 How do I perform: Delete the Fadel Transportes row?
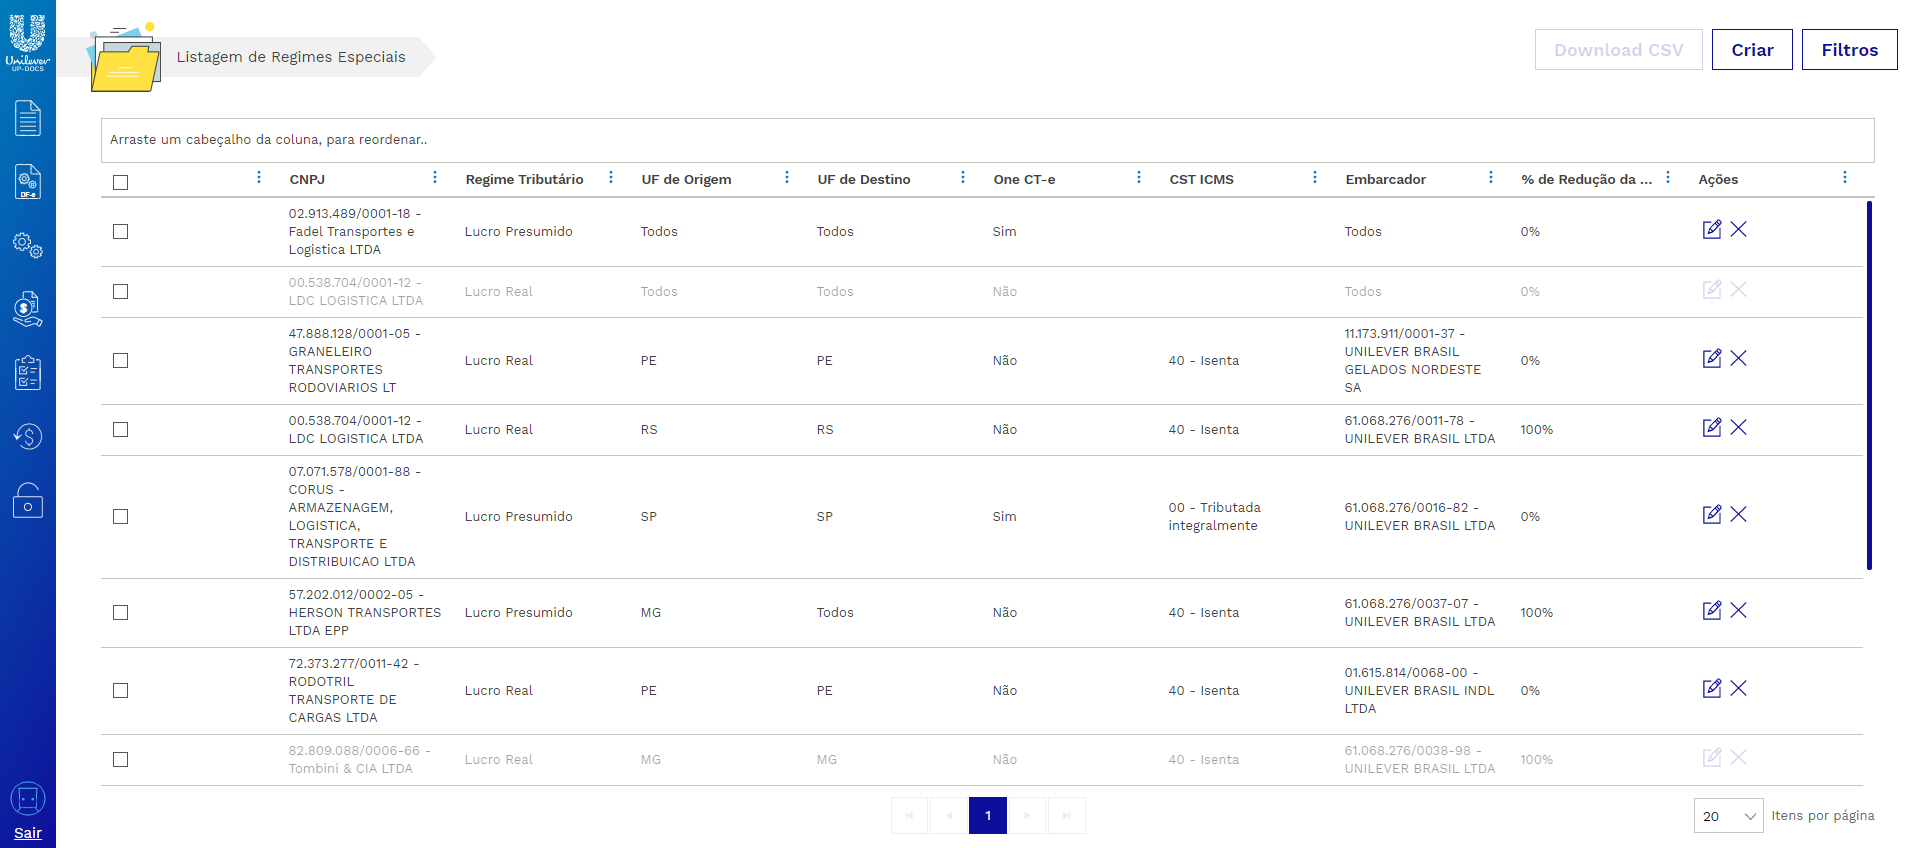[1739, 230]
